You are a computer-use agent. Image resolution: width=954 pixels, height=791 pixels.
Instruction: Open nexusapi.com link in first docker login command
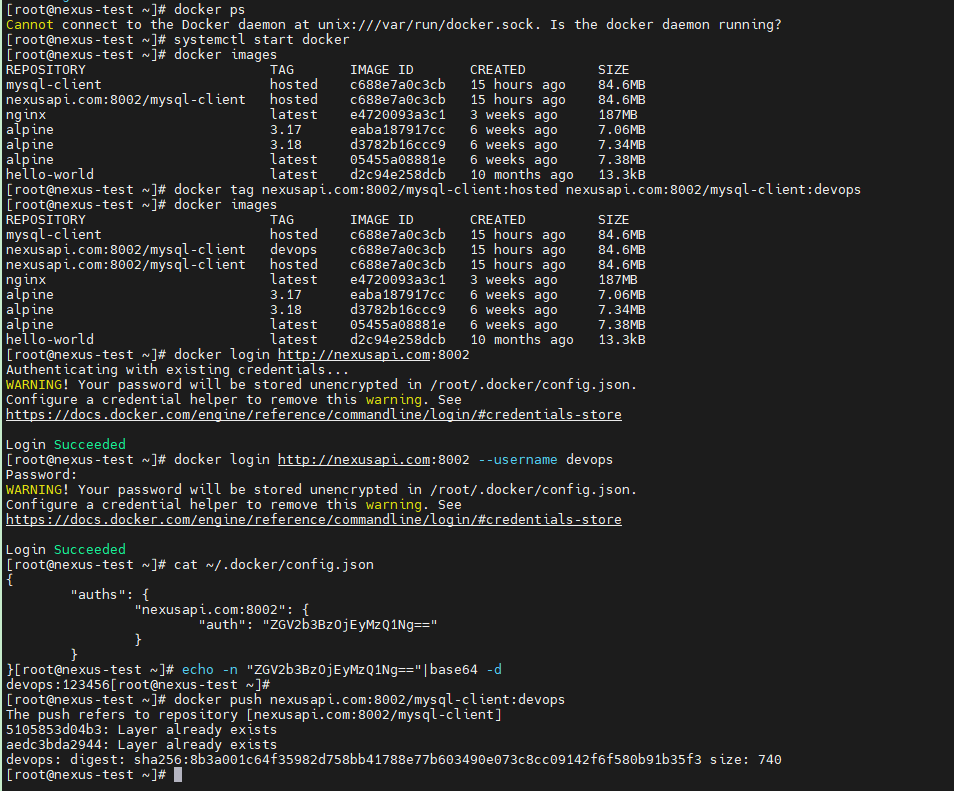pyautogui.click(x=354, y=355)
